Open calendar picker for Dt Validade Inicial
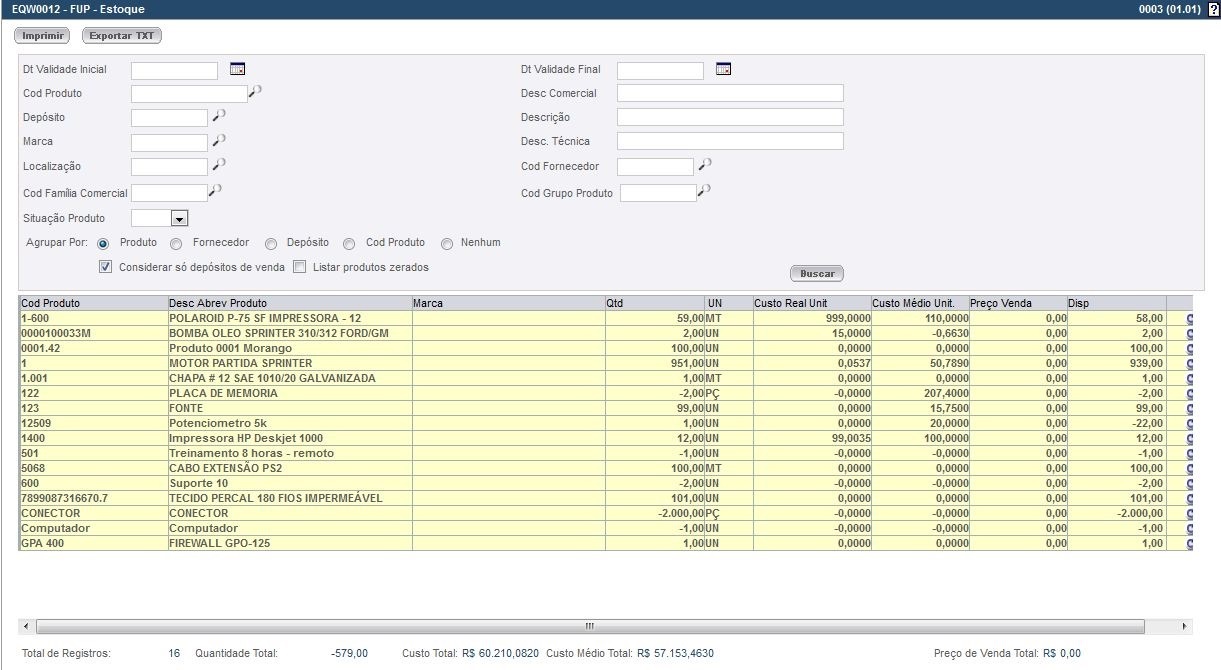 (x=237, y=69)
